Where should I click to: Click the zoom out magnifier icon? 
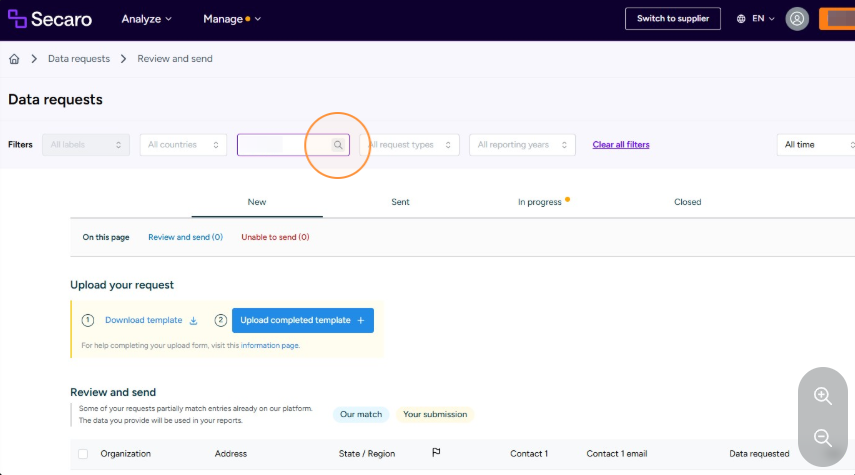[x=822, y=437]
